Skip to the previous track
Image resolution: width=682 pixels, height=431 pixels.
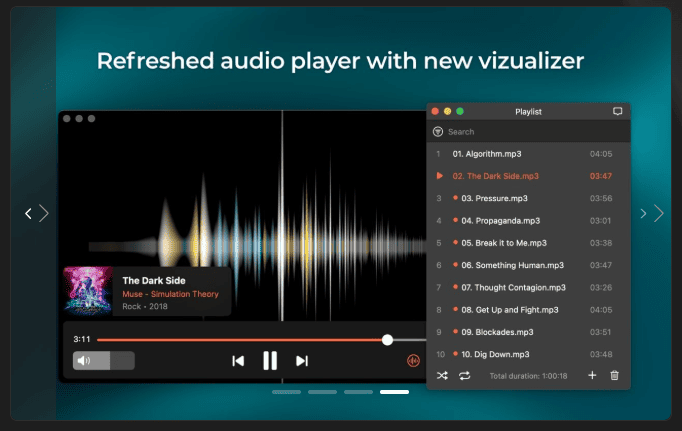coord(238,361)
